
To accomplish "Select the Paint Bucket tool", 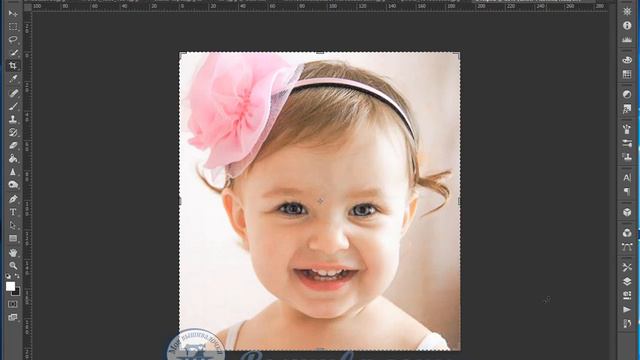I will click(13, 158).
